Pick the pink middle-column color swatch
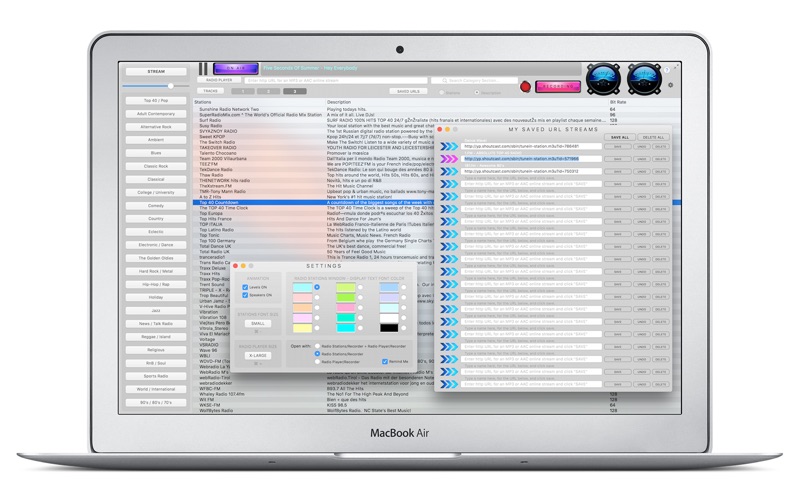The width and height of the screenshot is (800, 500). click(345, 308)
